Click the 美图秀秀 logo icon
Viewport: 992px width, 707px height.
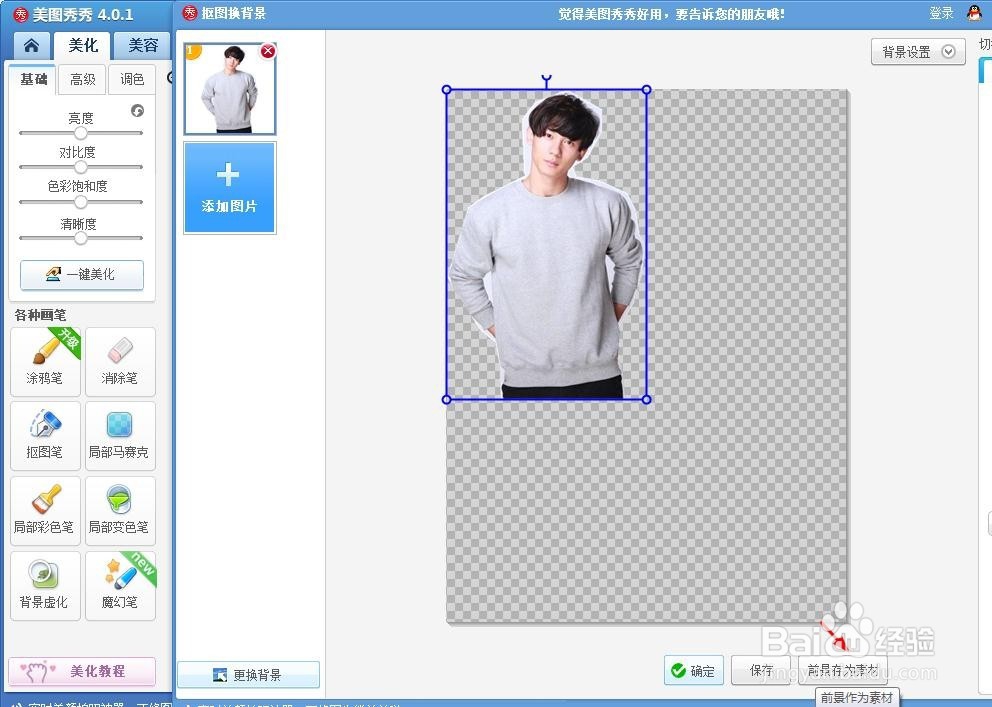pos(21,14)
